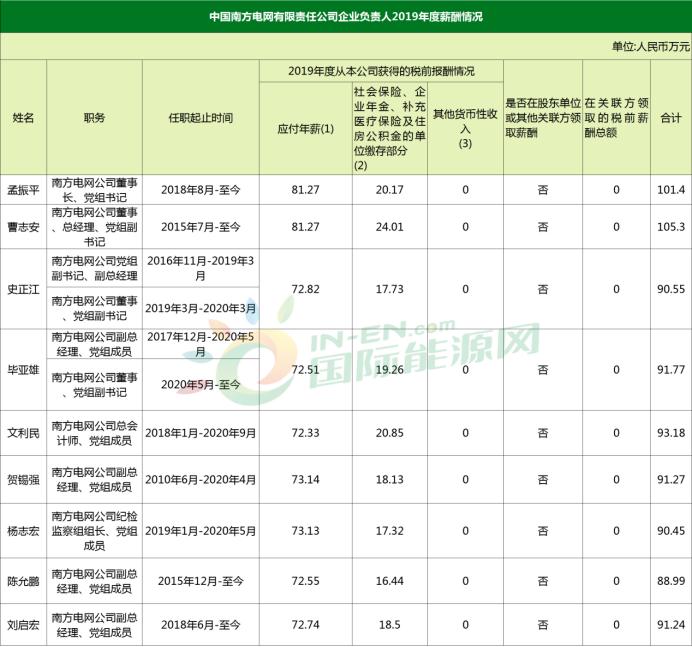
Task: Select total value 93.18
Action: (x=671, y=433)
